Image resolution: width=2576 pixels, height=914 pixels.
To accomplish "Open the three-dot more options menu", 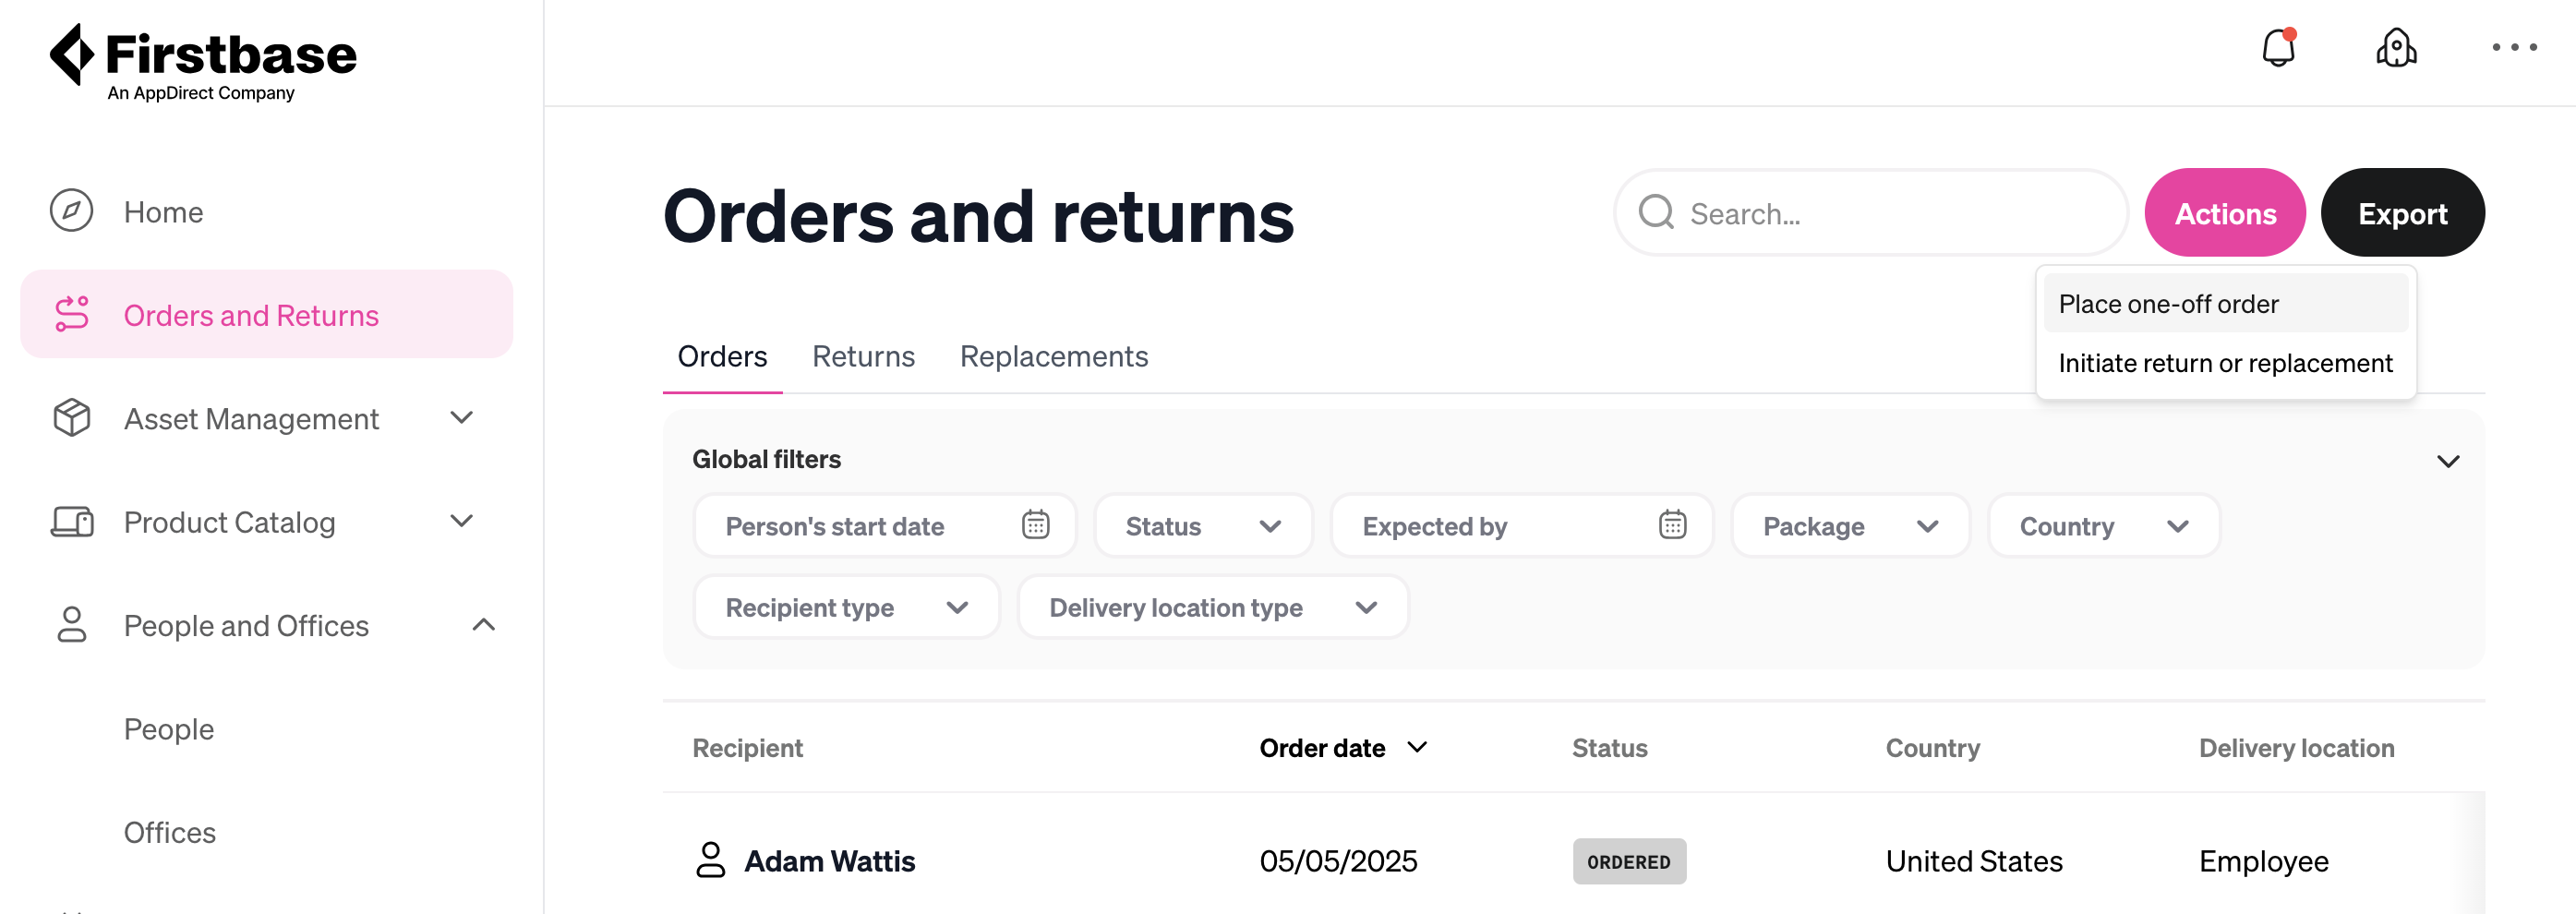I will click(2514, 47).
